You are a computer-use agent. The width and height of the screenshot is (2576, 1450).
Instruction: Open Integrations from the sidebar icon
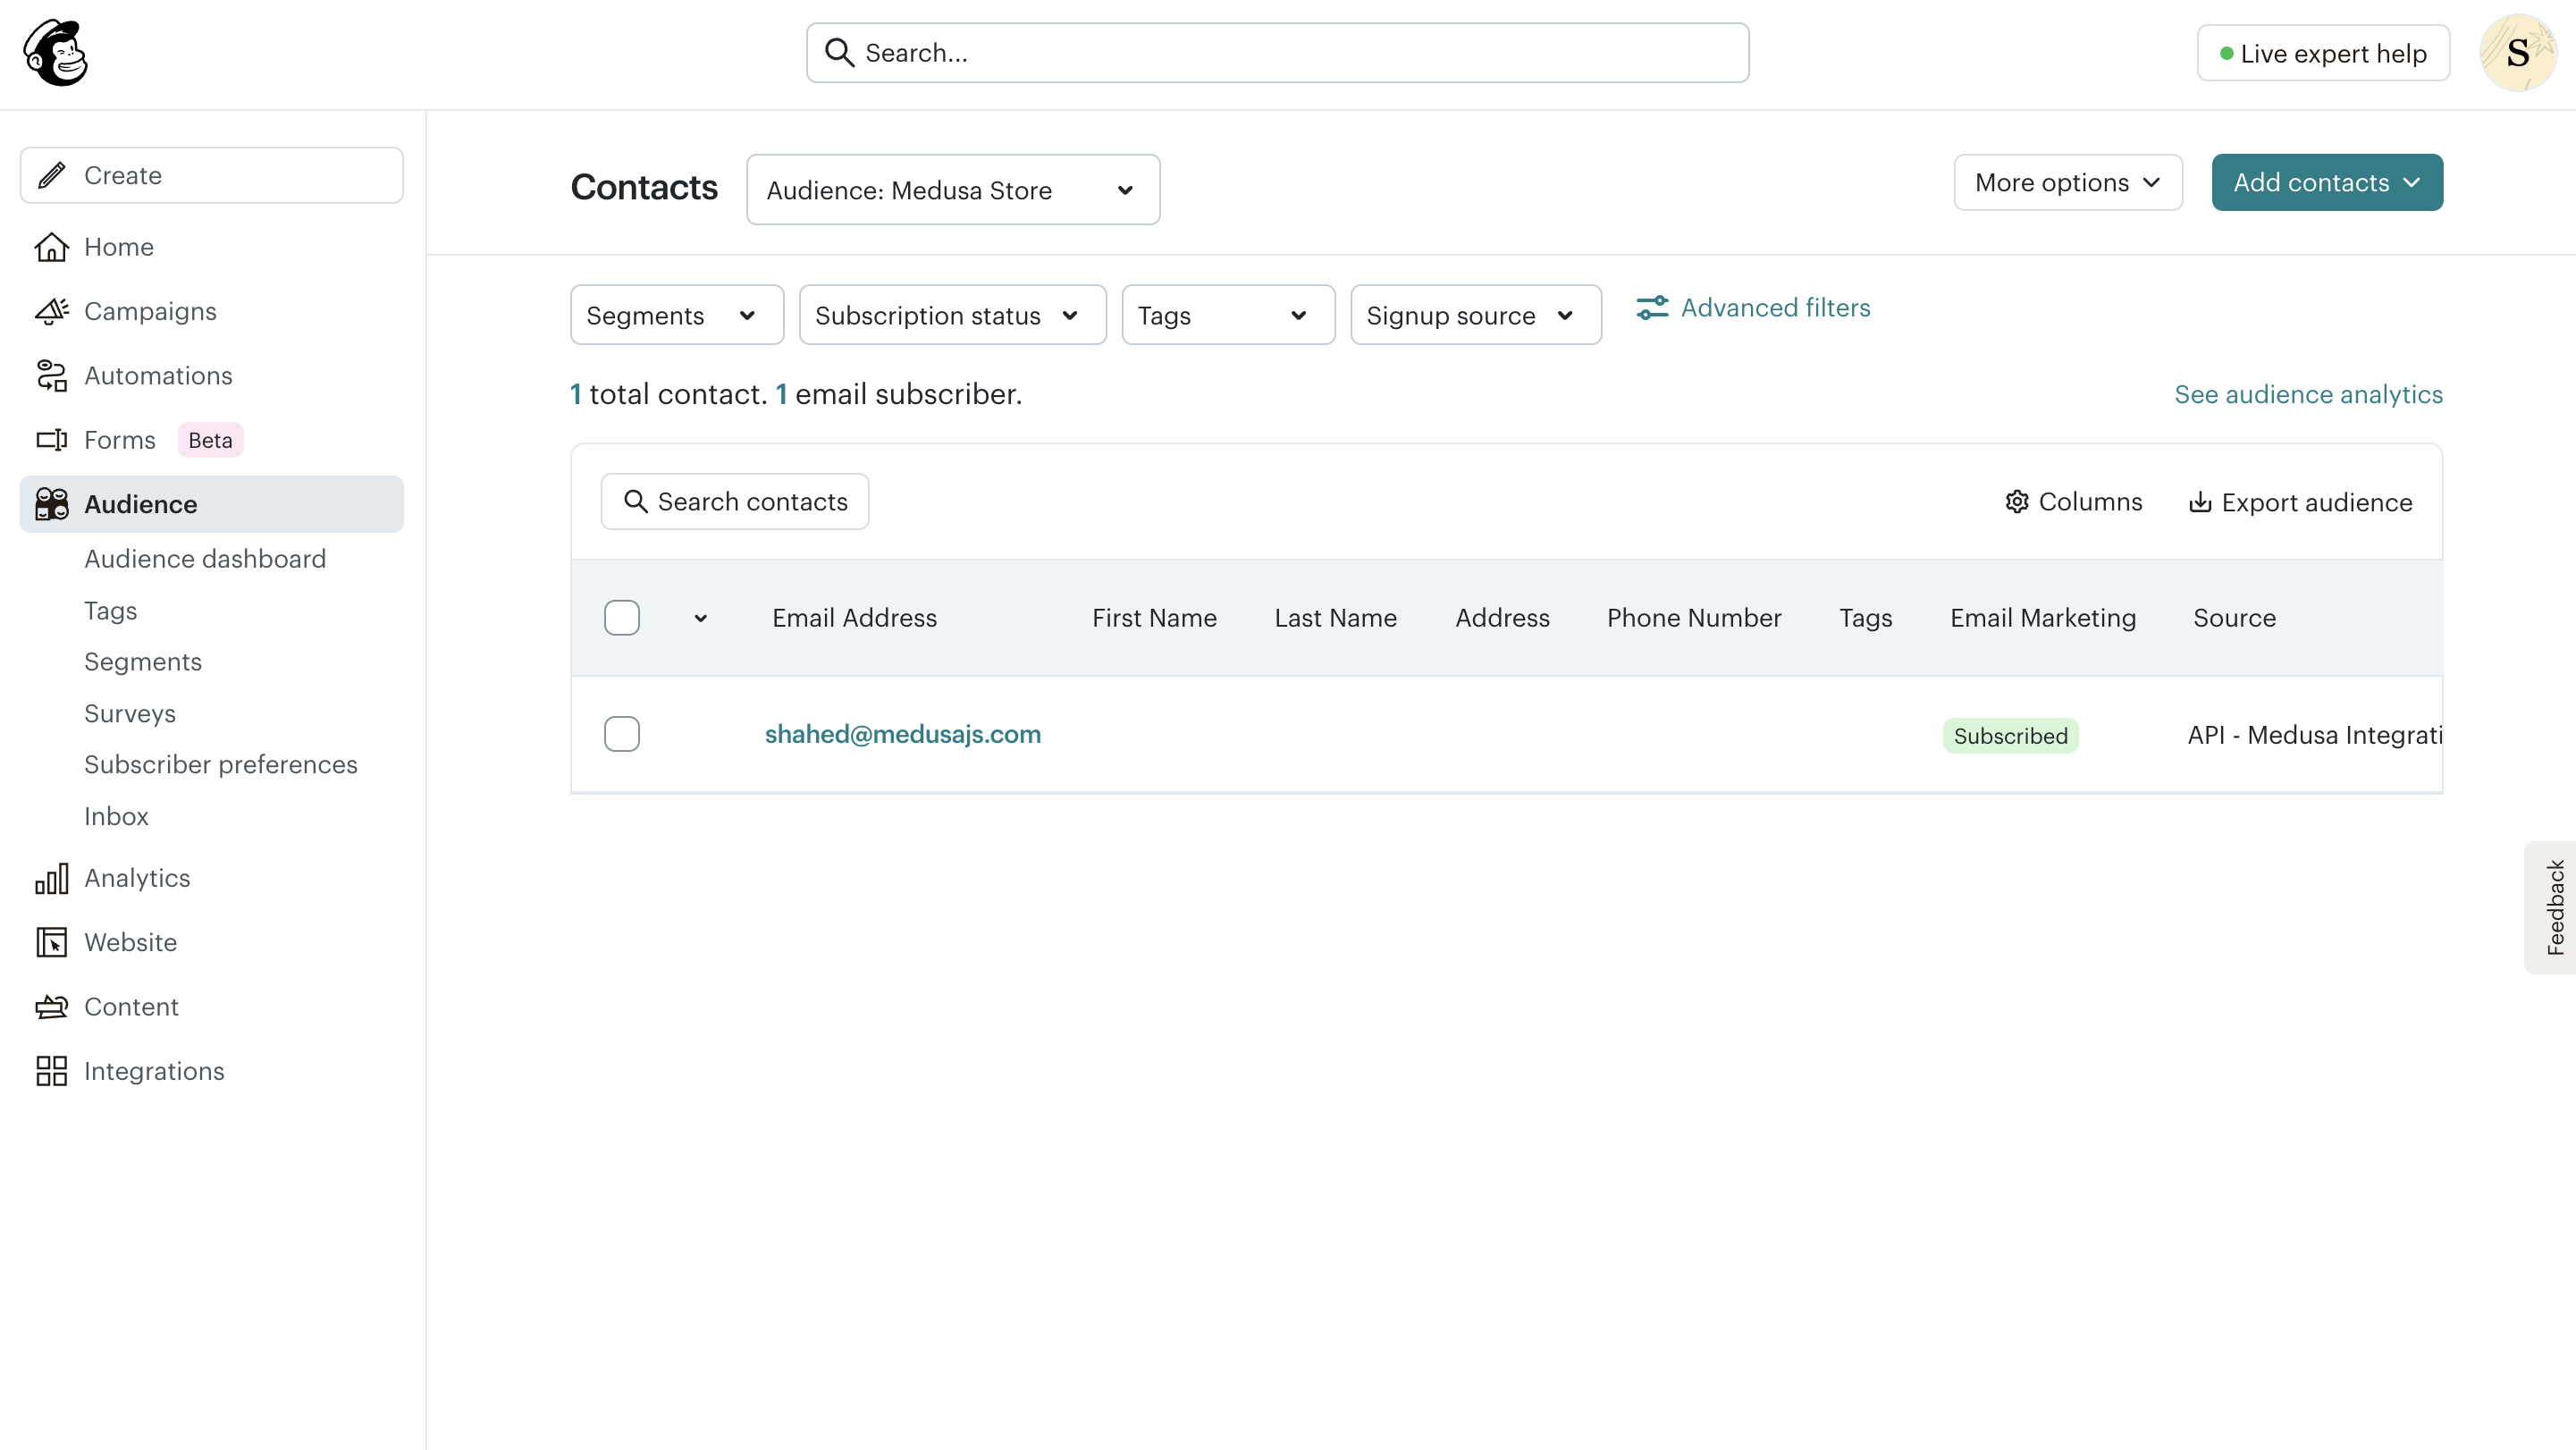point(53,1070)
